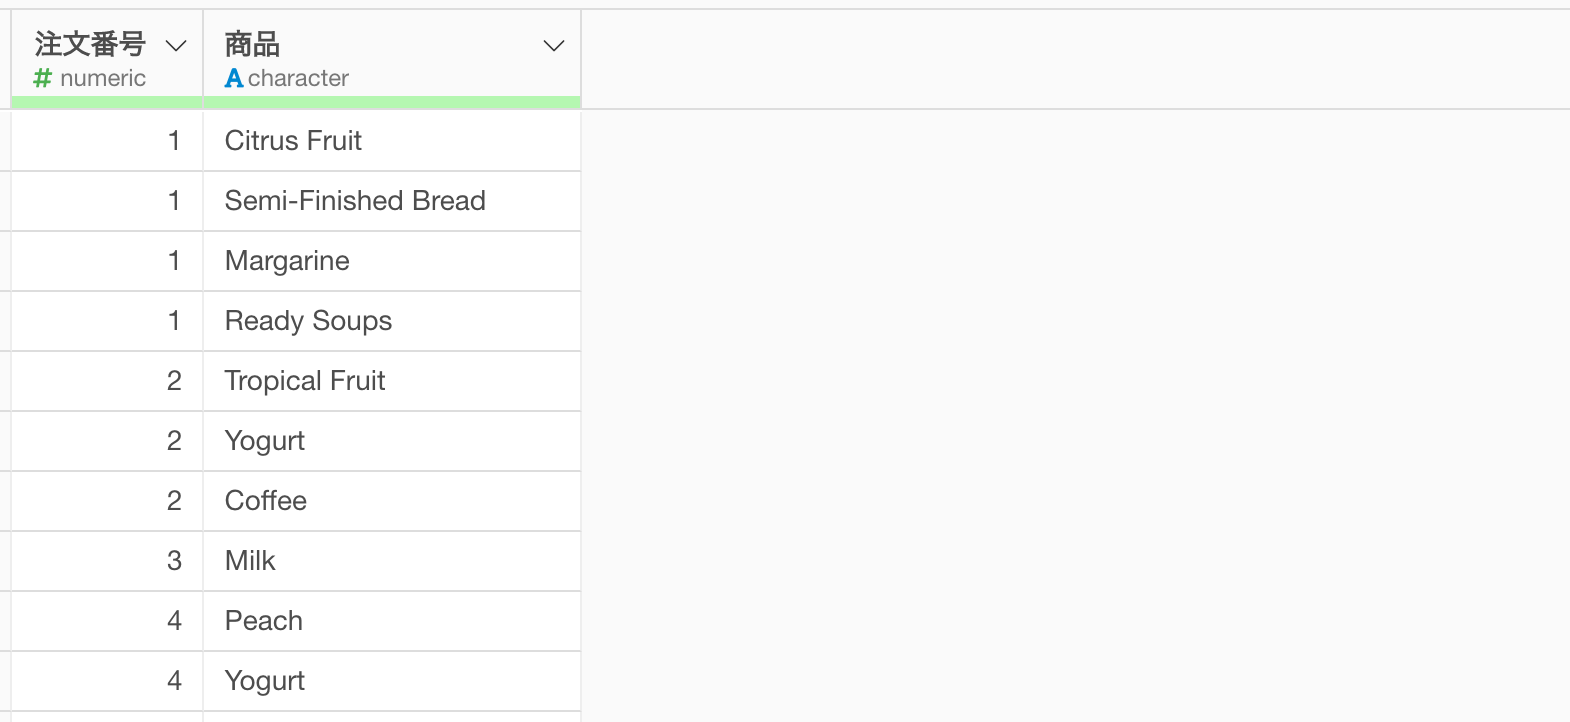1570x722 pixels.
Task: Click the 'numeric' data type label
Action: click(x=103, y=78)
